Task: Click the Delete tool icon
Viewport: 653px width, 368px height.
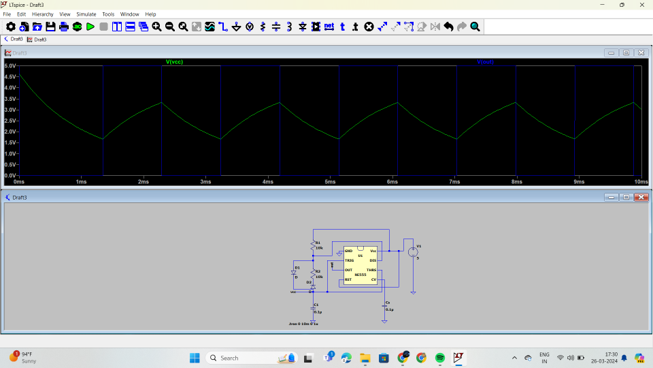Action: tap(369, 27)
